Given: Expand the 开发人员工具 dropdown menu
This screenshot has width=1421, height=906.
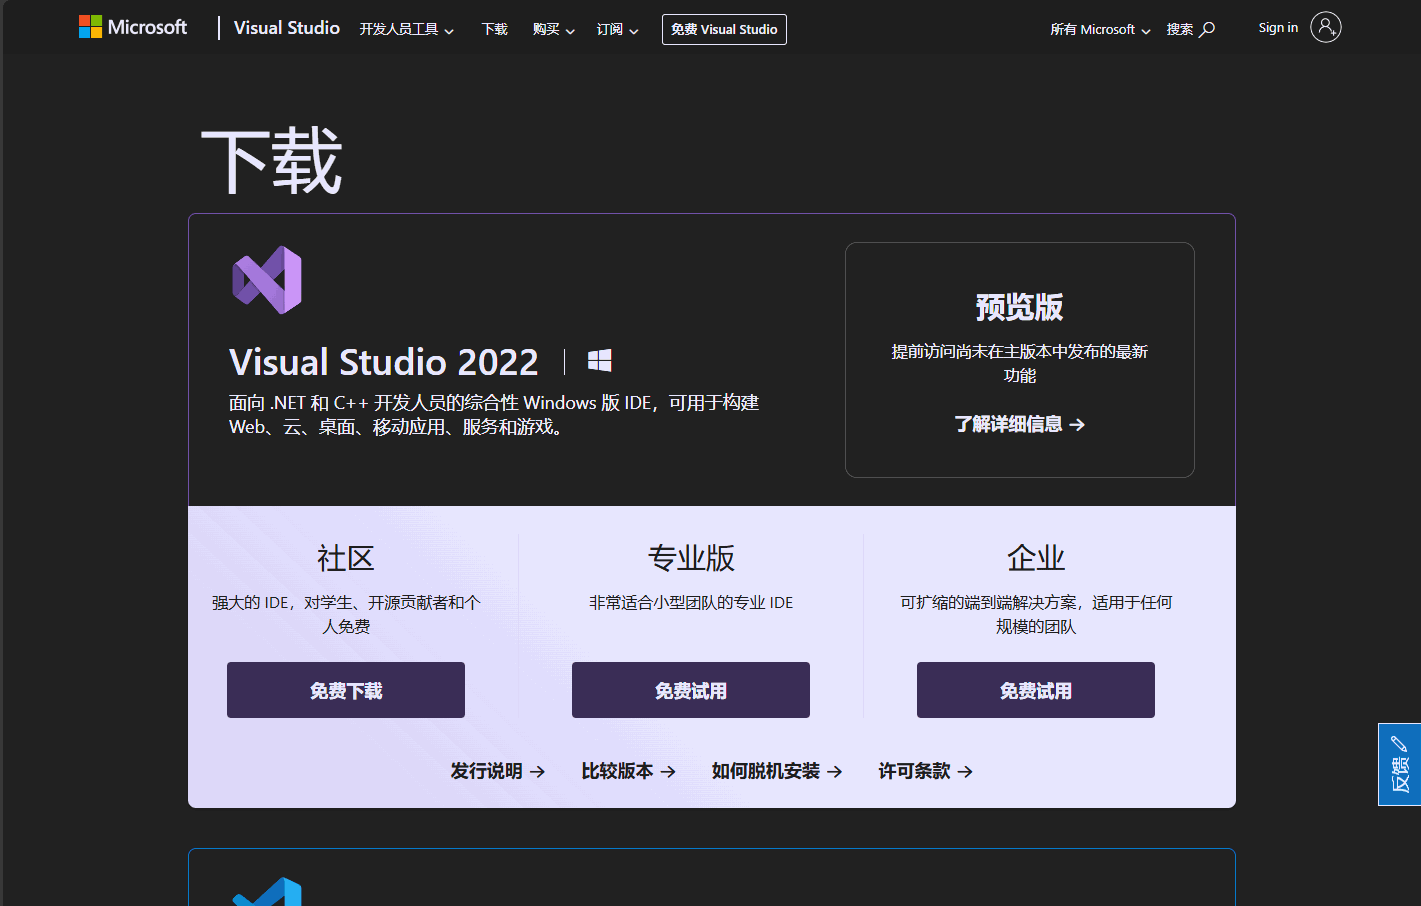Looking at the screenshot, I should click(x=406, y=29).
